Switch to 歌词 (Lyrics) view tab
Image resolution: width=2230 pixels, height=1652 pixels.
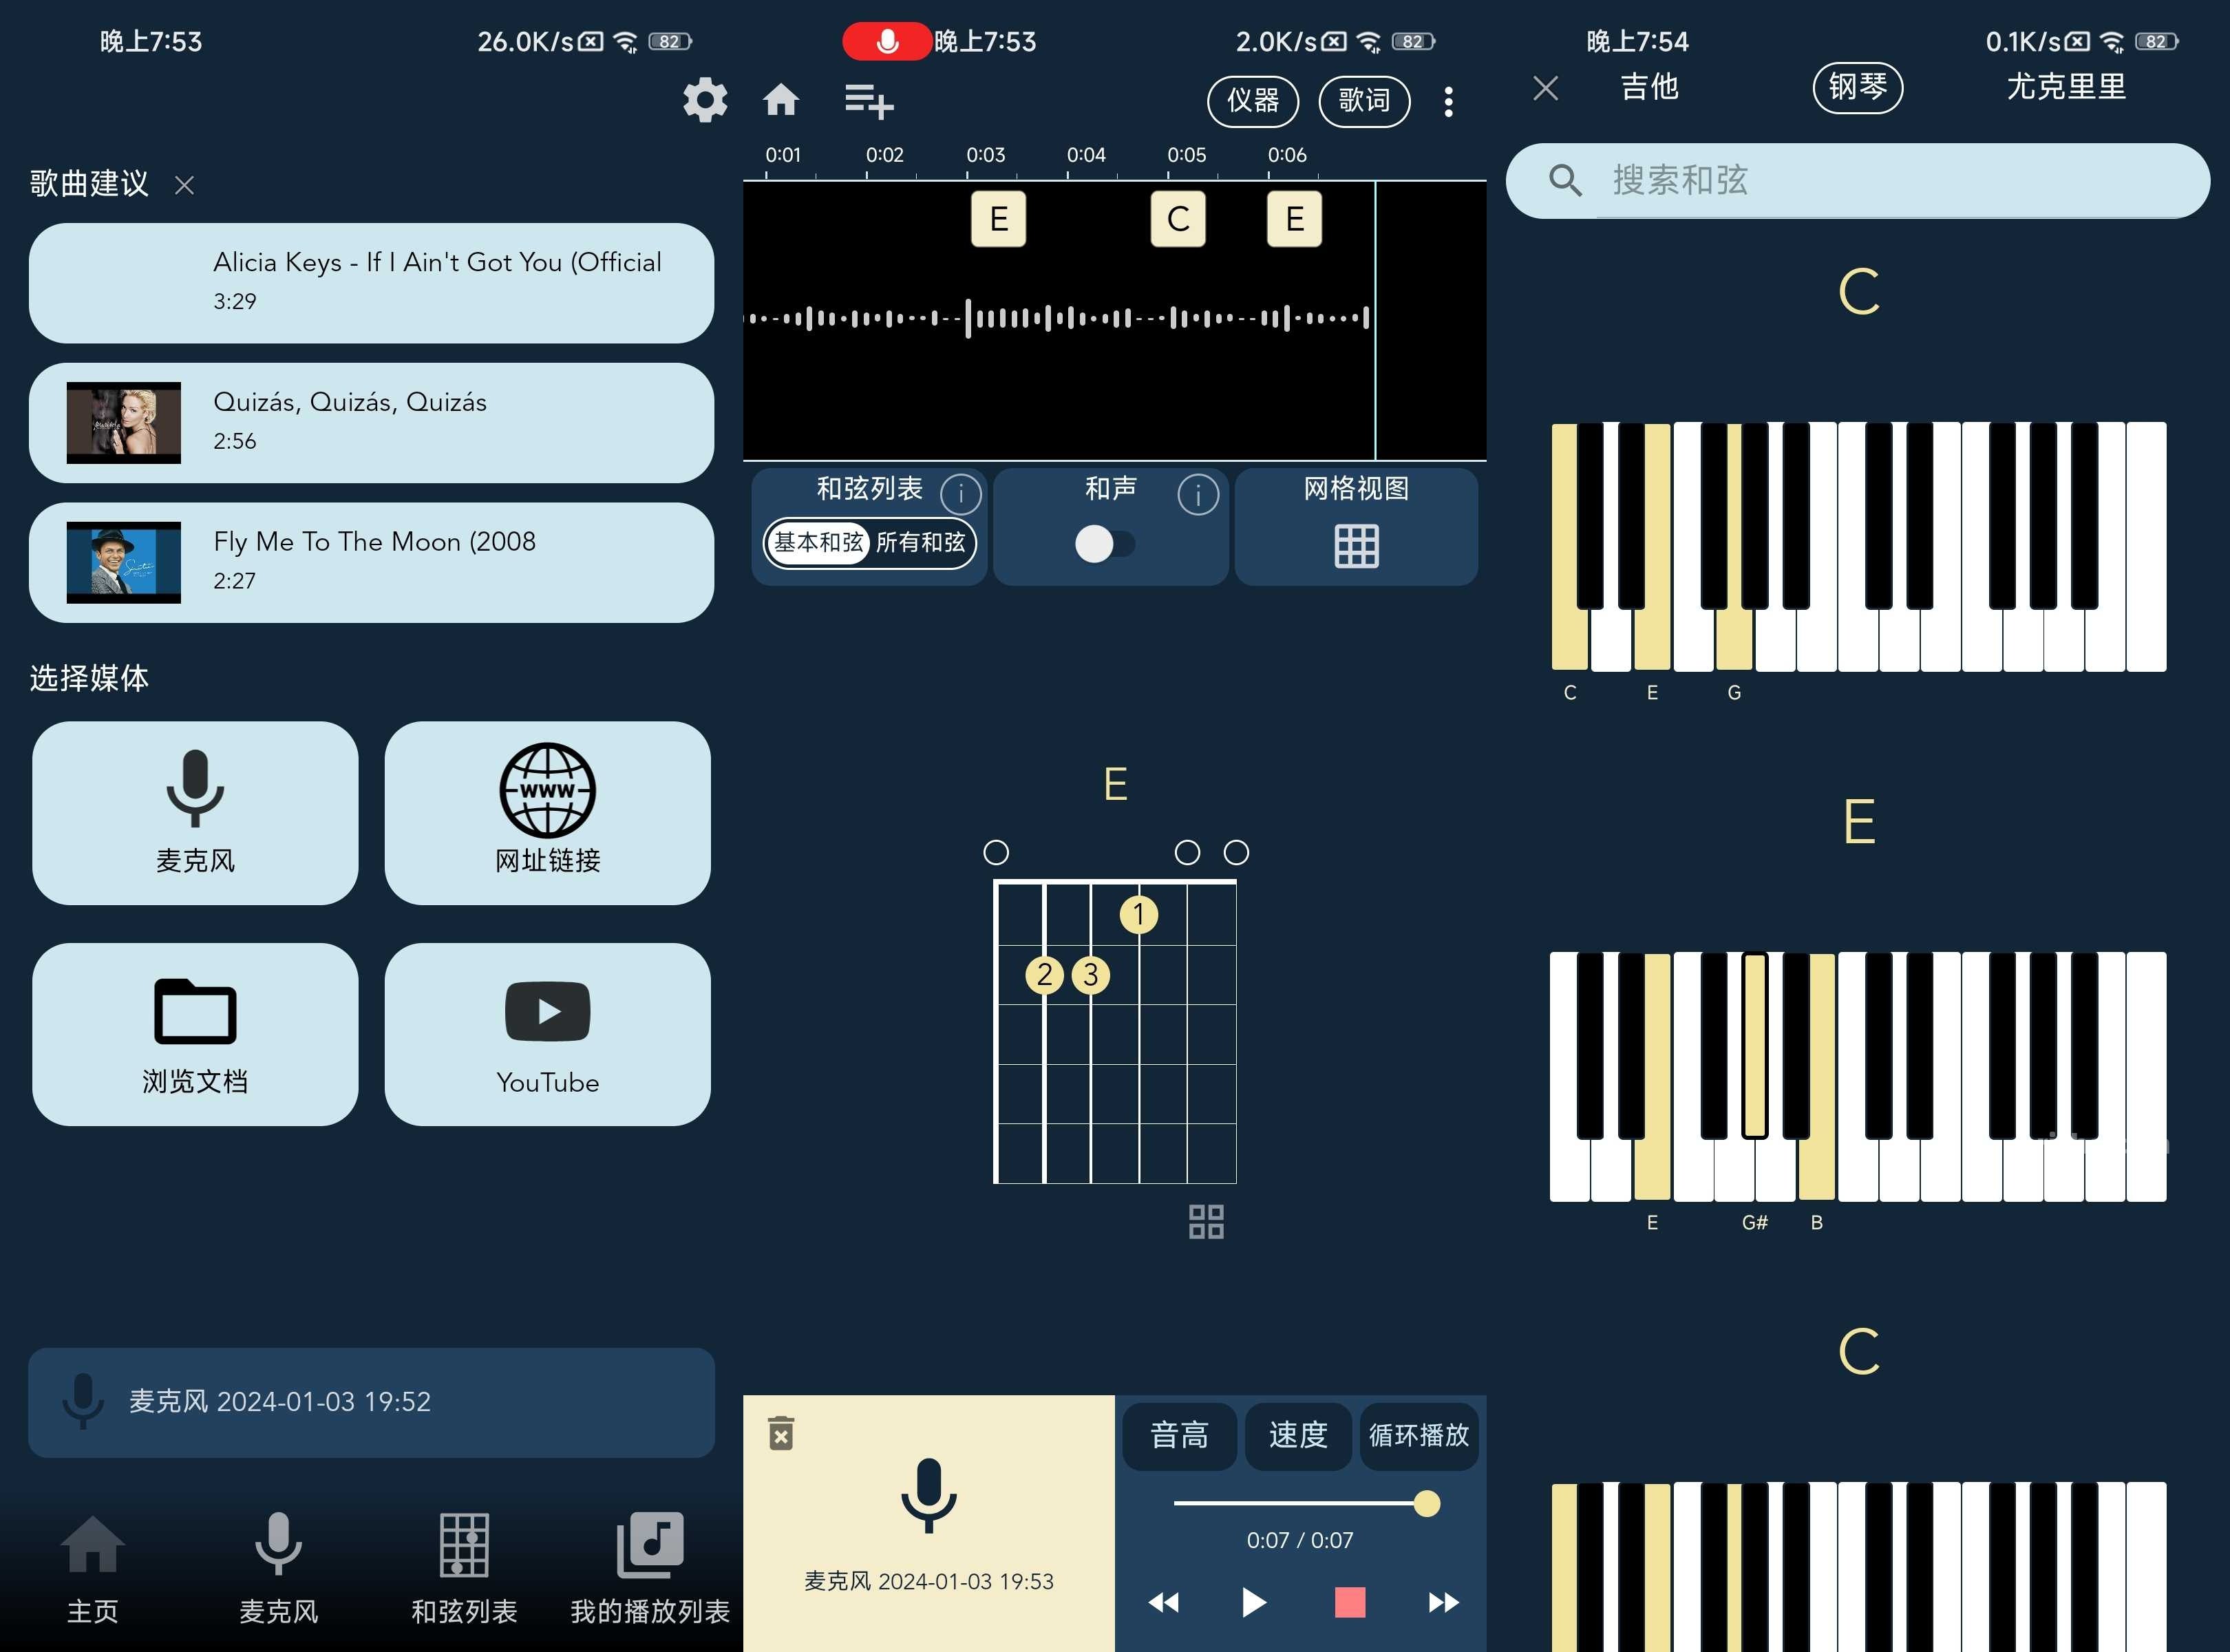[1368, 99]
